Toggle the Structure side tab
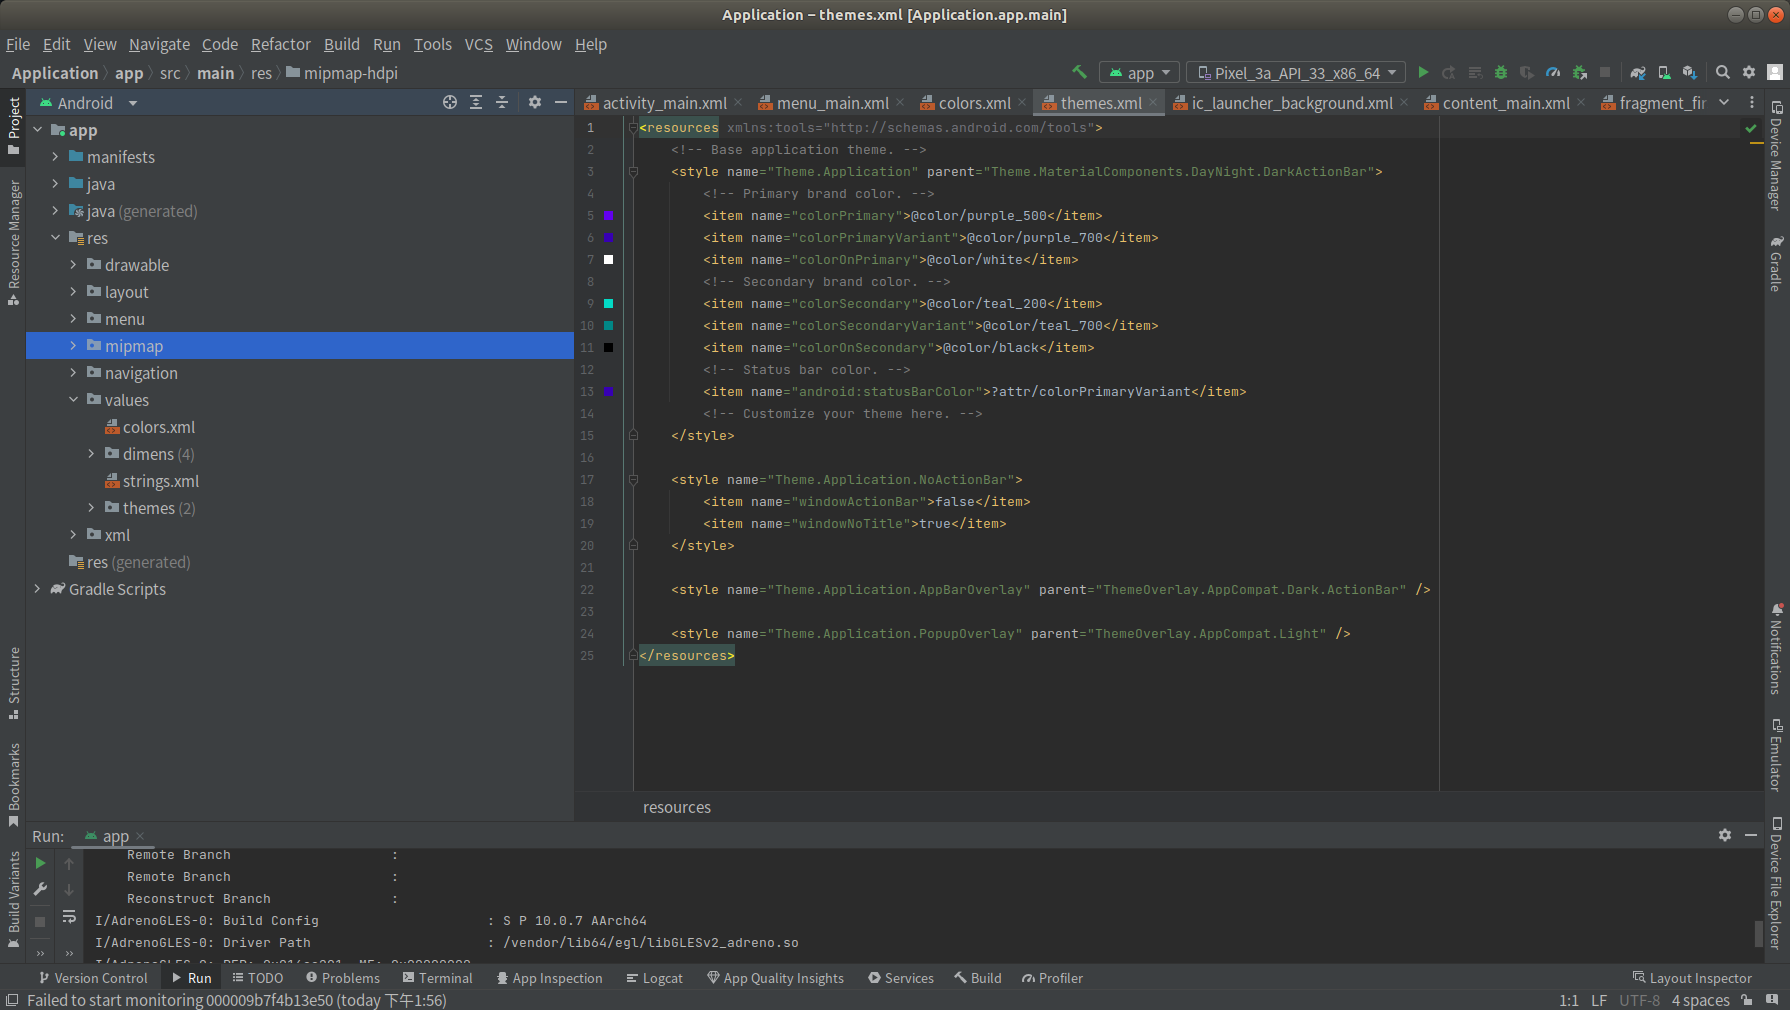The width and height of the screenshot is (1790, 1010). (14, 683)
